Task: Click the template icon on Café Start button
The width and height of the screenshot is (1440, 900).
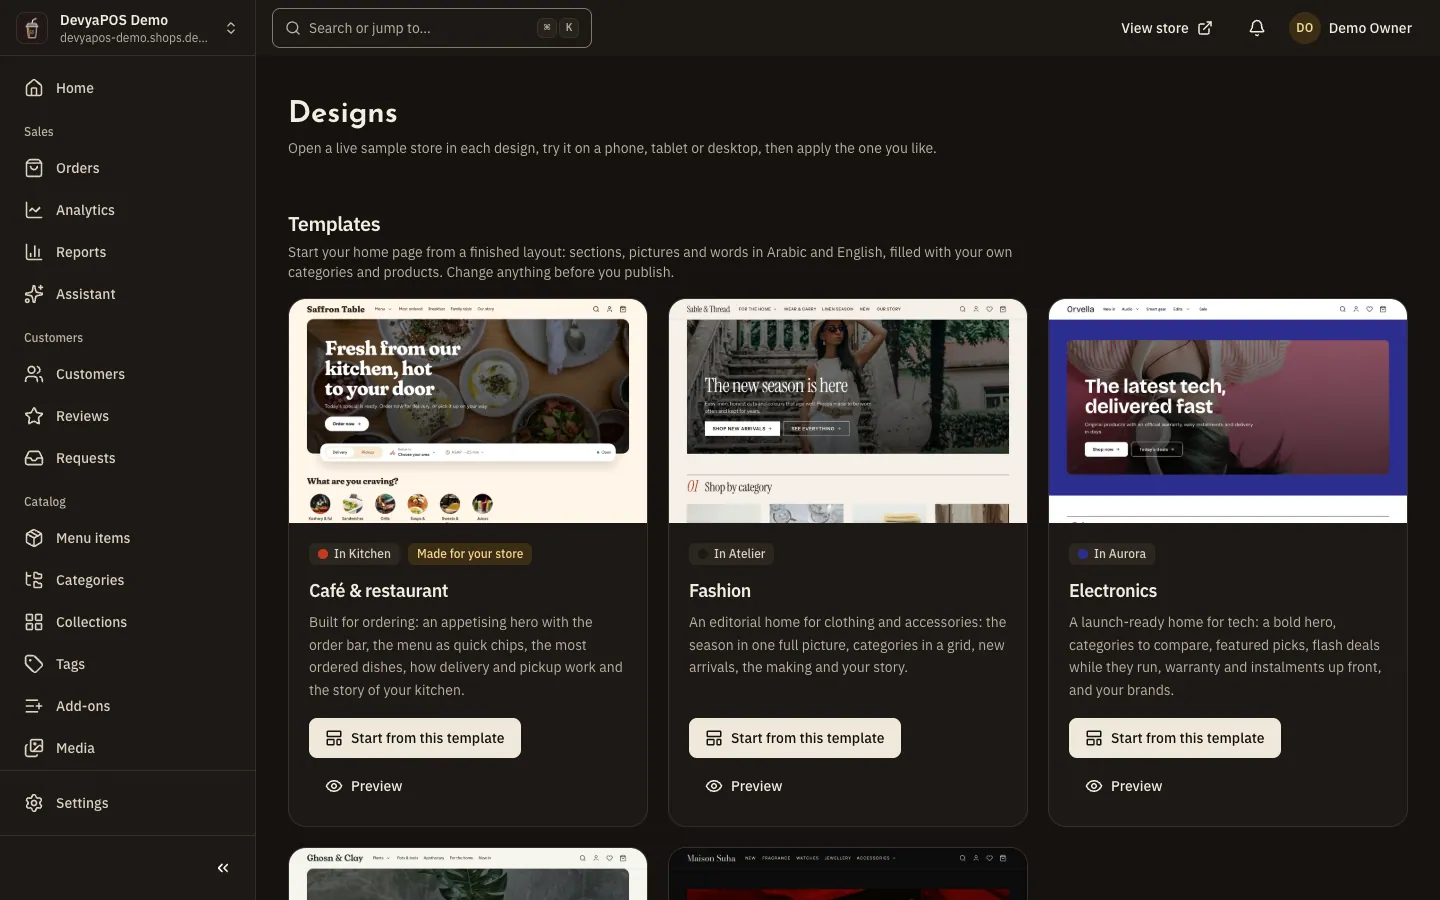Action: pos(334,738)
